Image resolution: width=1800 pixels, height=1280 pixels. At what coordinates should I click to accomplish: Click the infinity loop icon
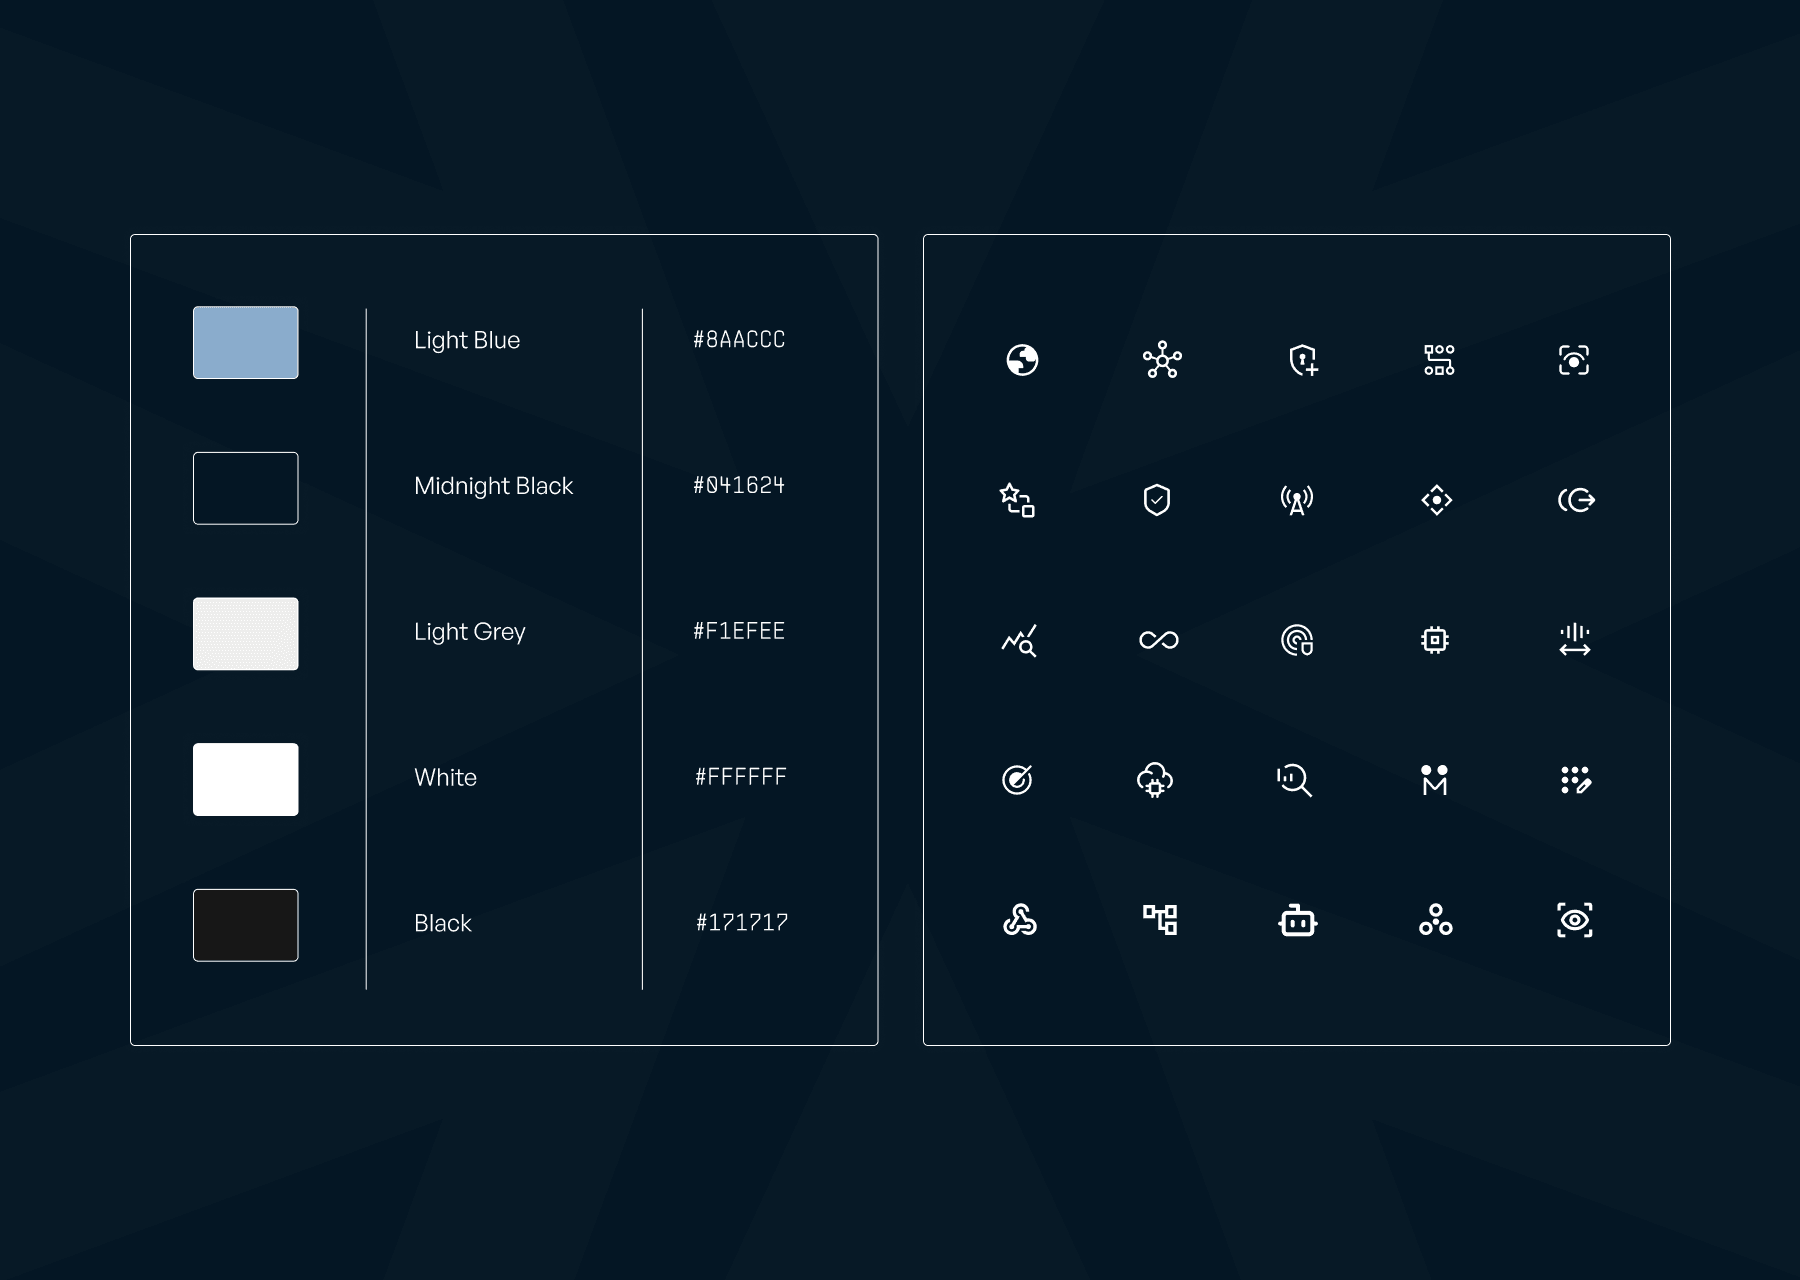pyautogui.click(x=1159, y=640)
